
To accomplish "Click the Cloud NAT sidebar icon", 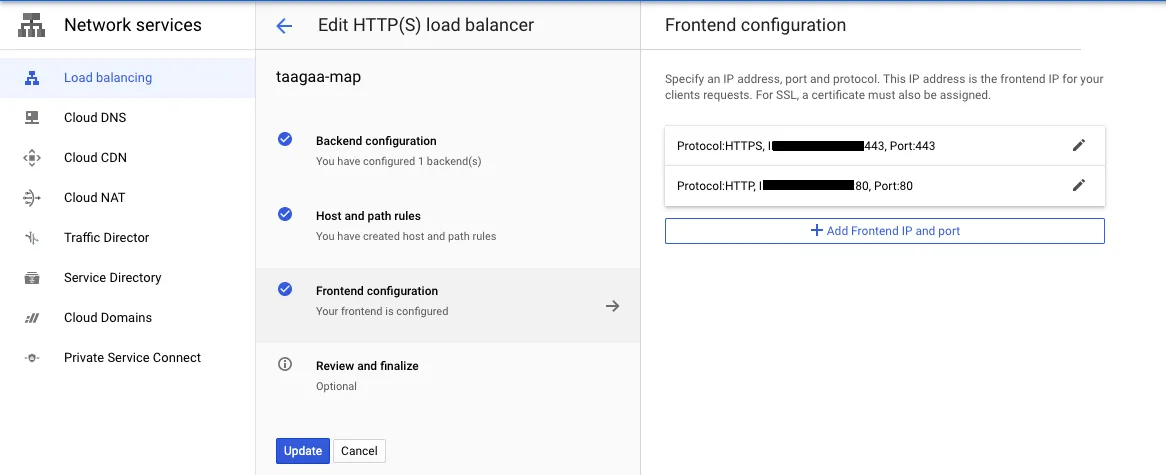I will (x=32, y=198).
